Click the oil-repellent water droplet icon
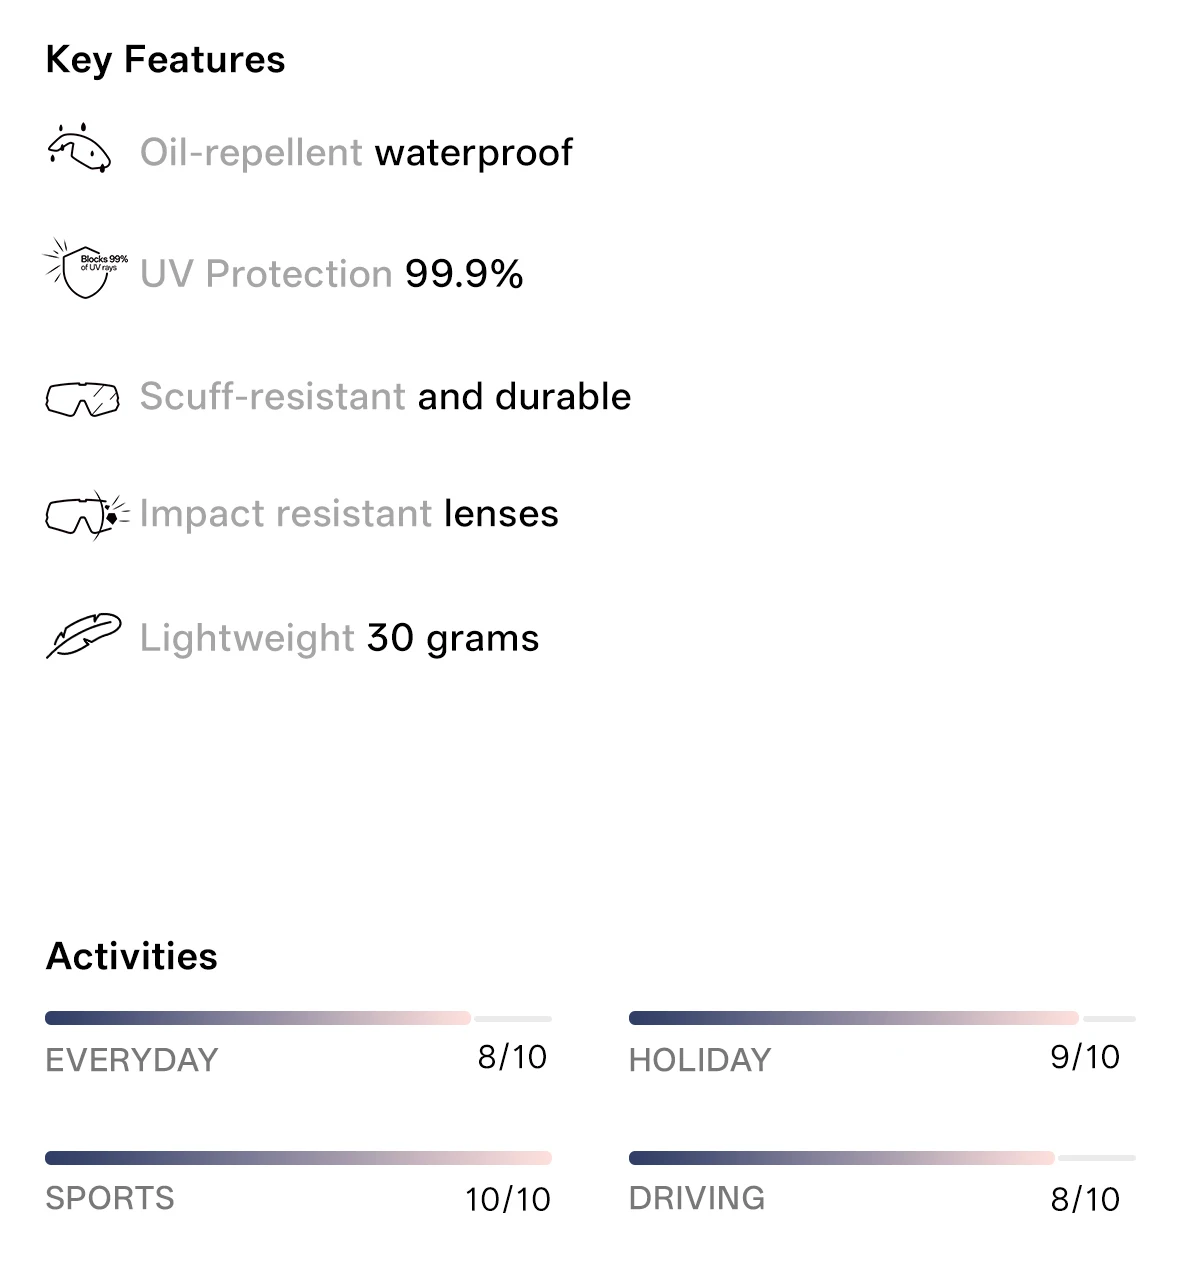This screenshot has width=1200, height=1288. (x=79, y=148)
